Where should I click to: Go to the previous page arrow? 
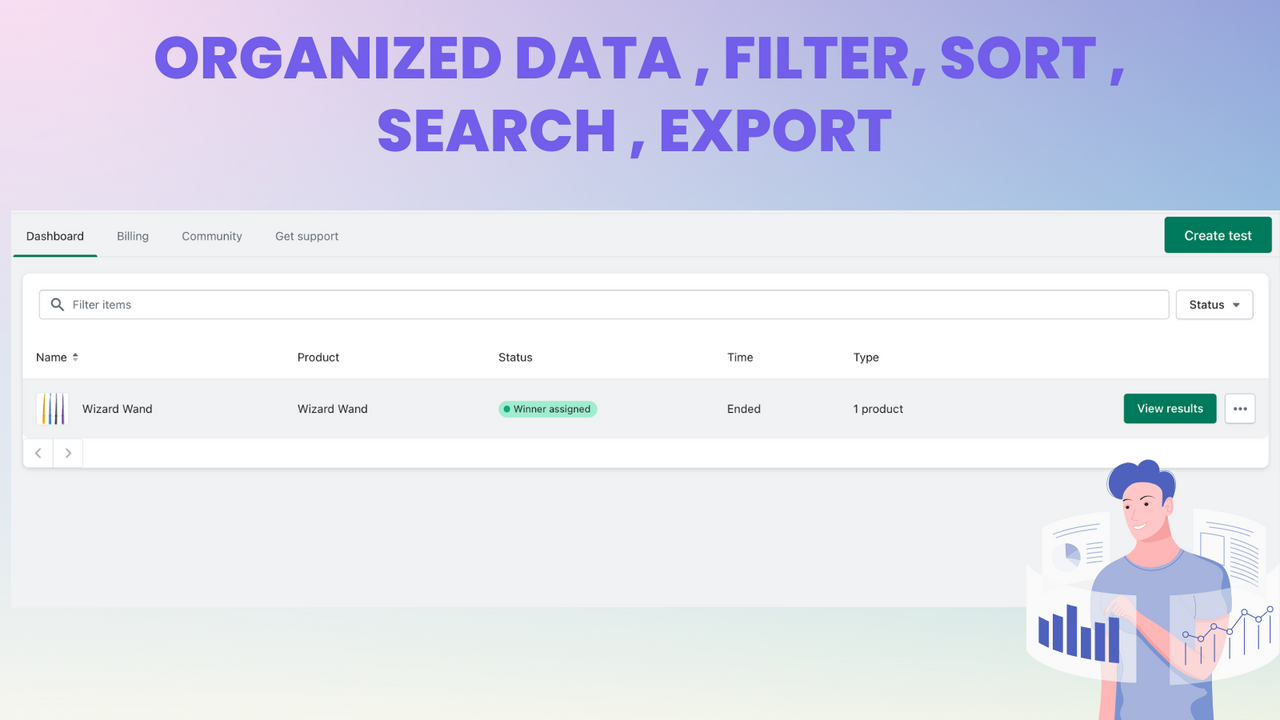tap(38, 453)
